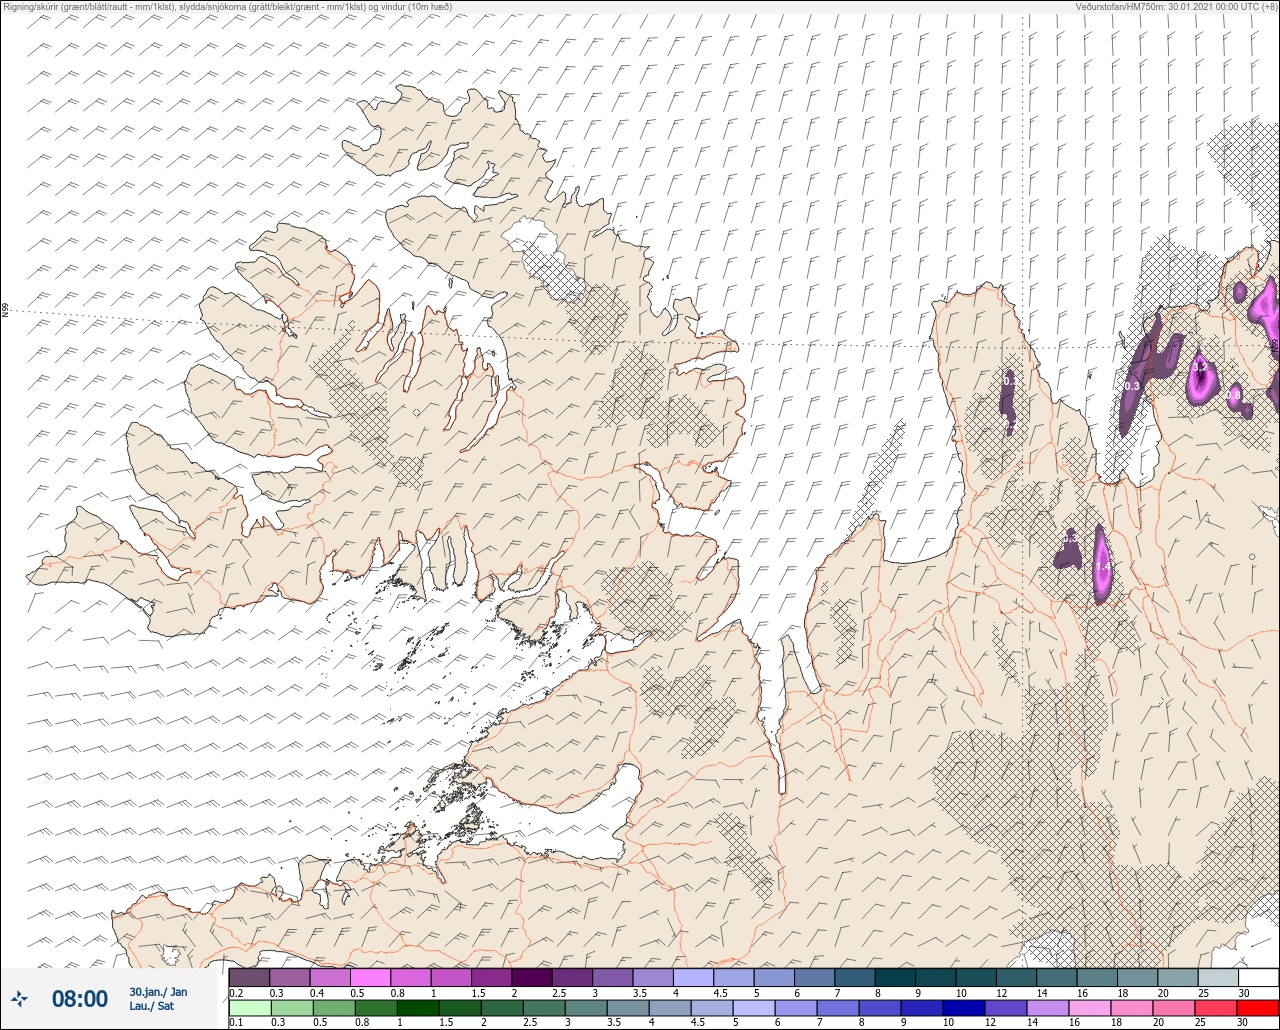Click the 08:00 forecast time
1280x1030 pixels.
(x=80, y=999)
